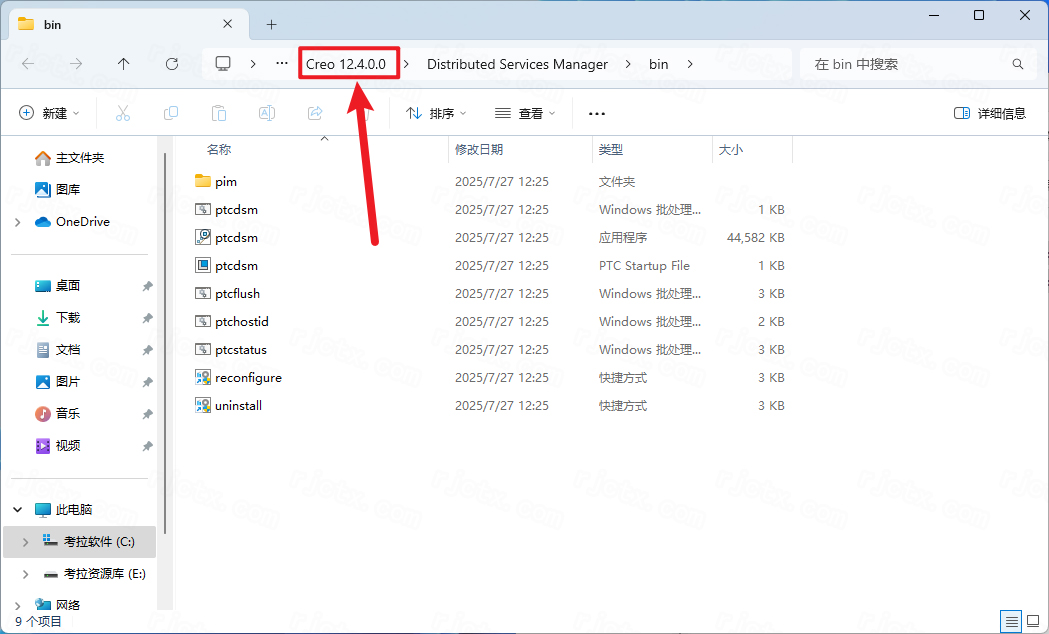
Task: Show hidden path segments via ellipsis
Action: (282, 64)
